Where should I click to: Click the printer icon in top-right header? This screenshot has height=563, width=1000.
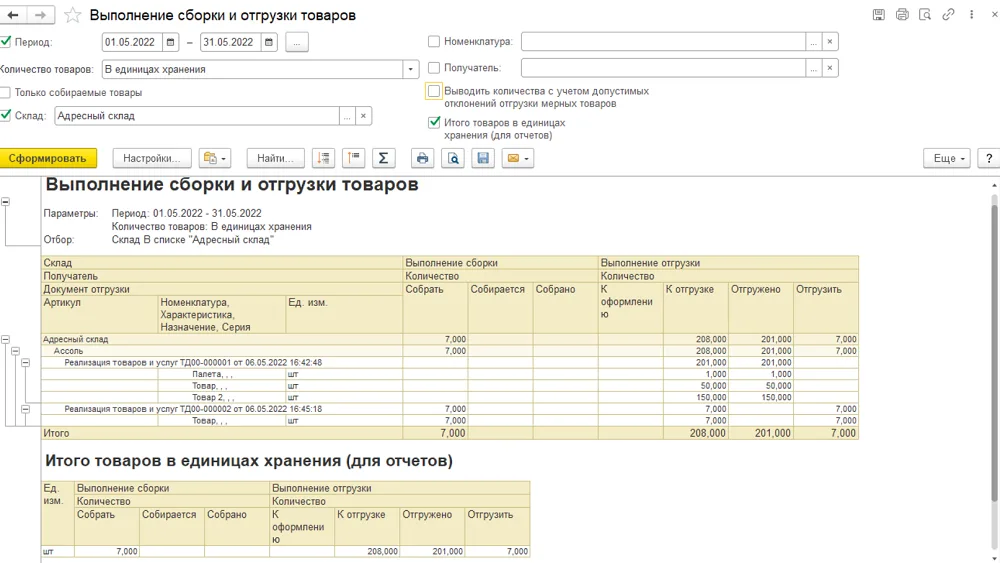click(902, 15)
